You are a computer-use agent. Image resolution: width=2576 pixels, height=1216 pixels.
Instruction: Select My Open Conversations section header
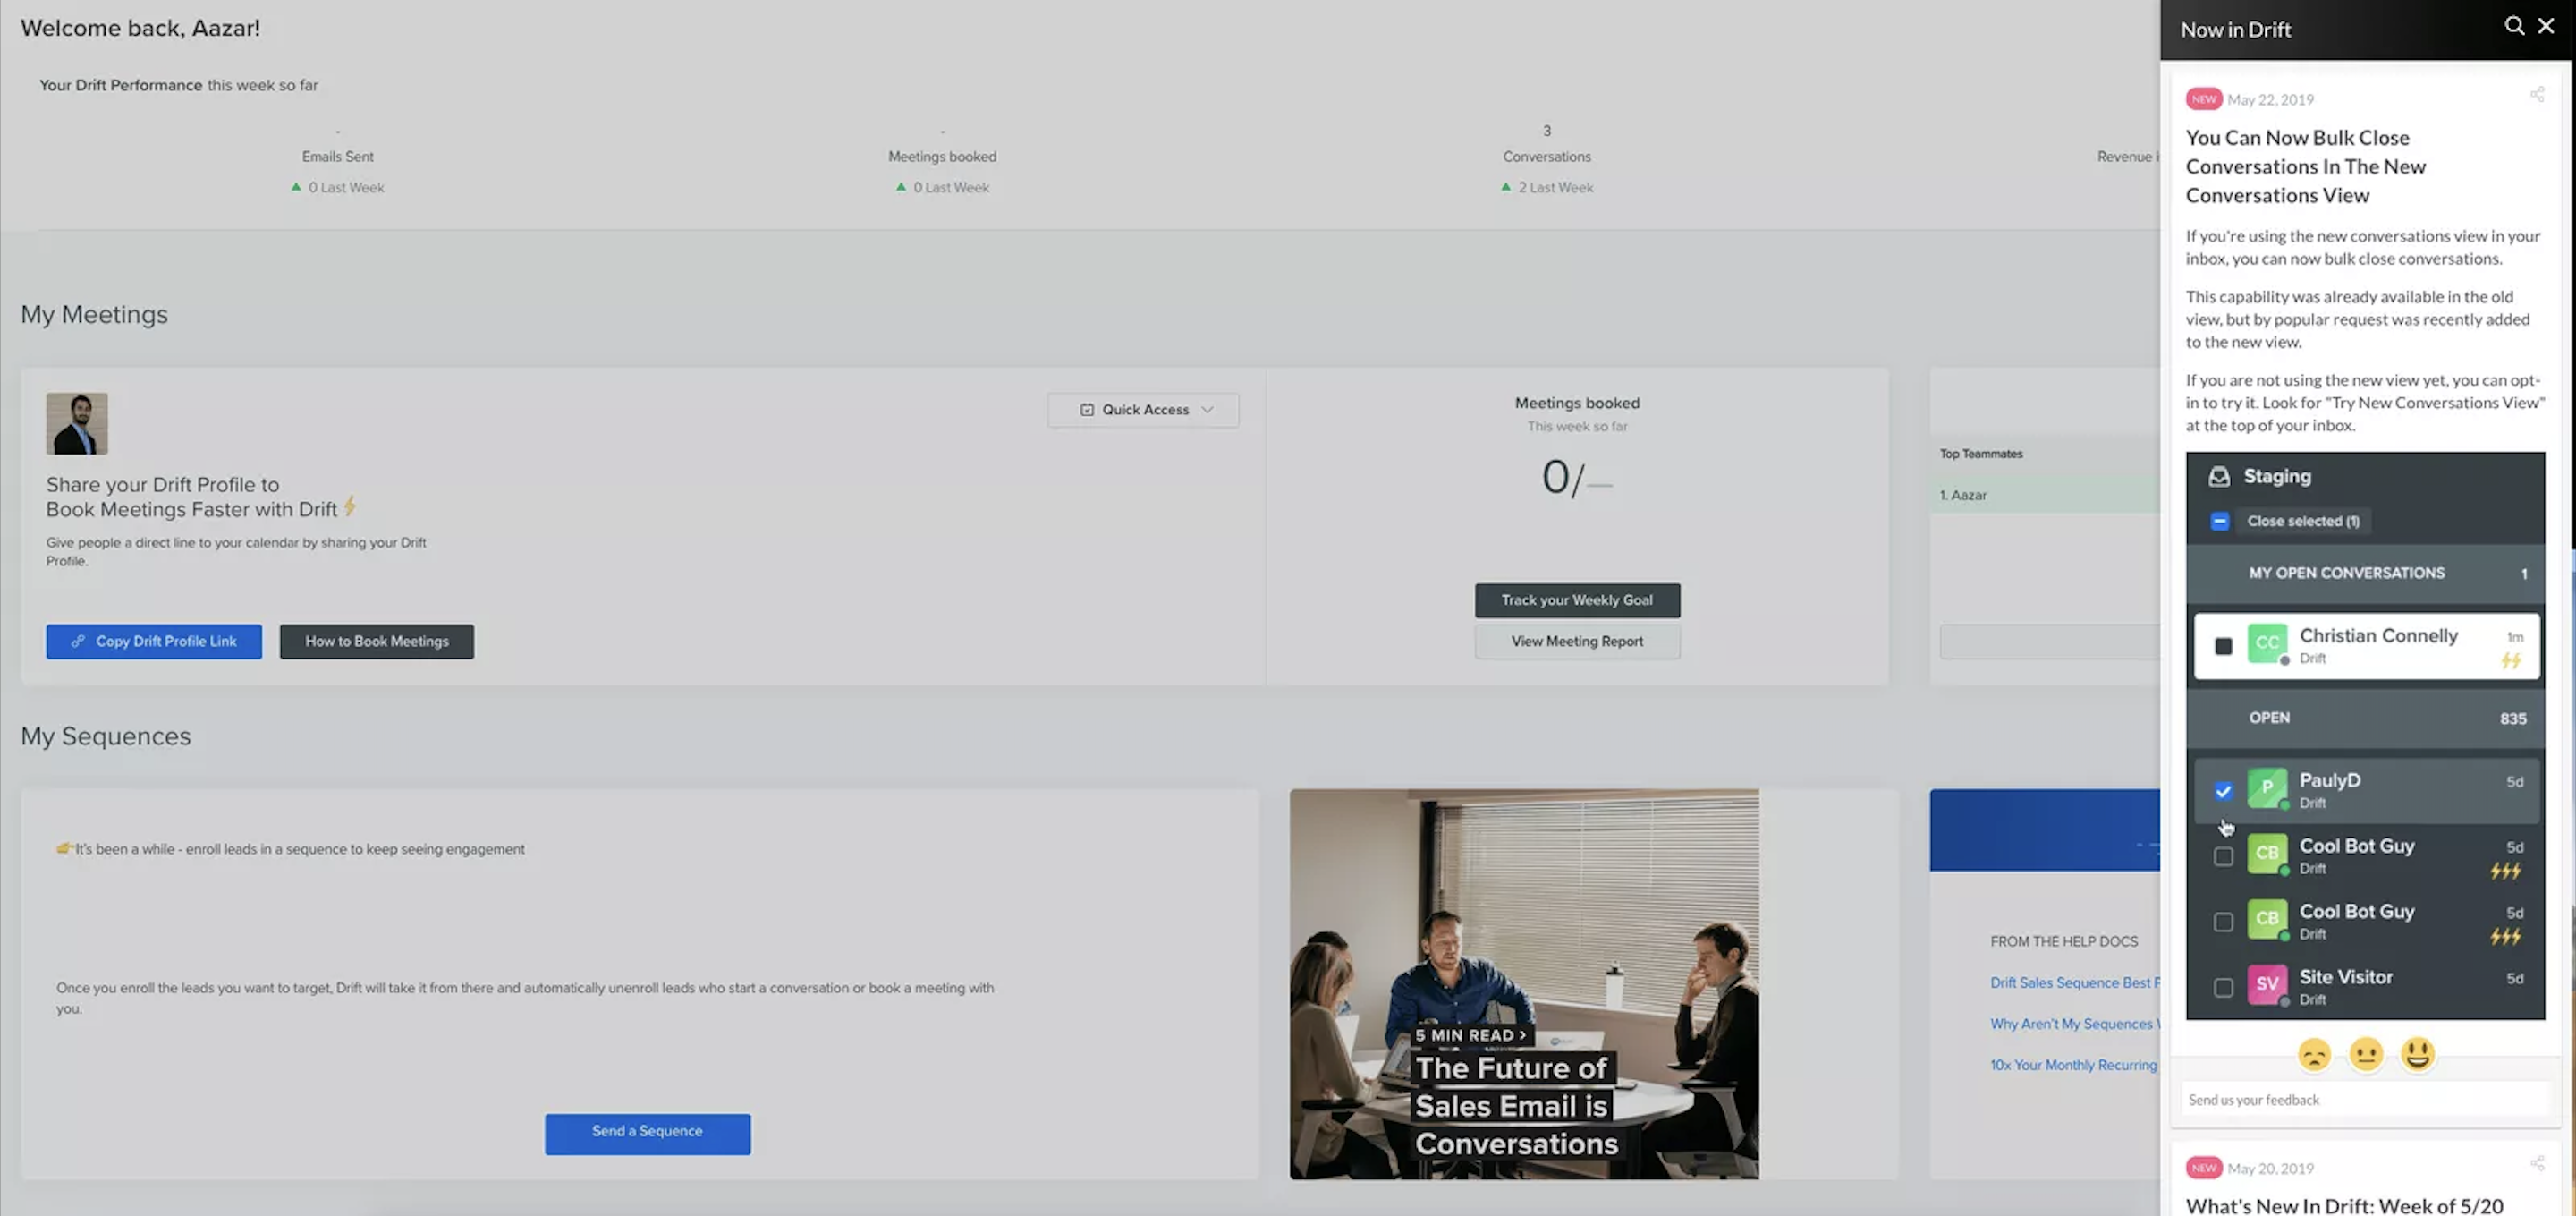[2365, 574]
